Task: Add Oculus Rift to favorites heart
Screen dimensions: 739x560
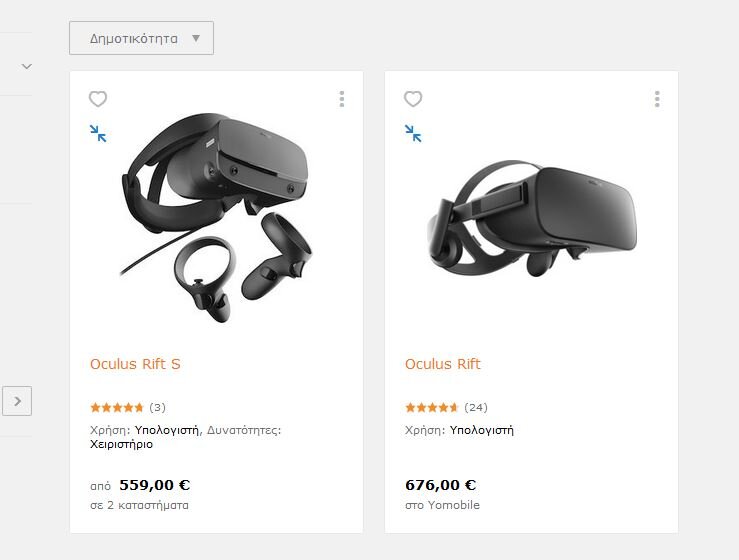Action: tap(413, 99)
